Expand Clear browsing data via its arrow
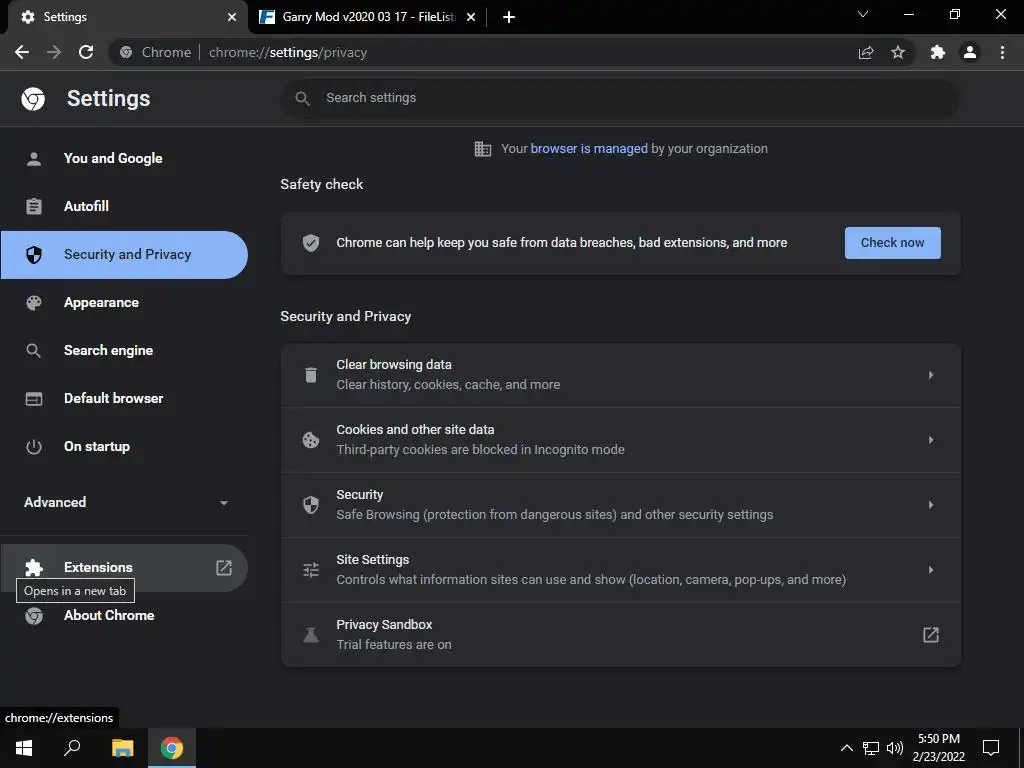Screen dimensions: 1024x768 pyautogui.click(x=931, y=376)
